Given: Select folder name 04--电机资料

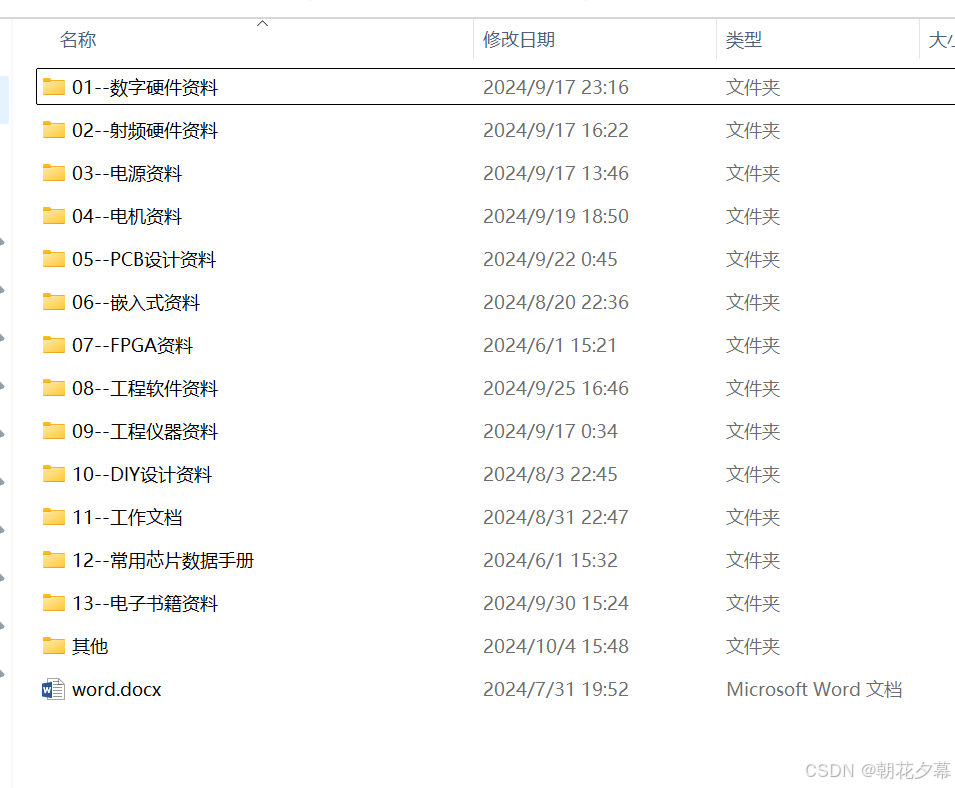Looking at the screenshot, I should (127, 216).
